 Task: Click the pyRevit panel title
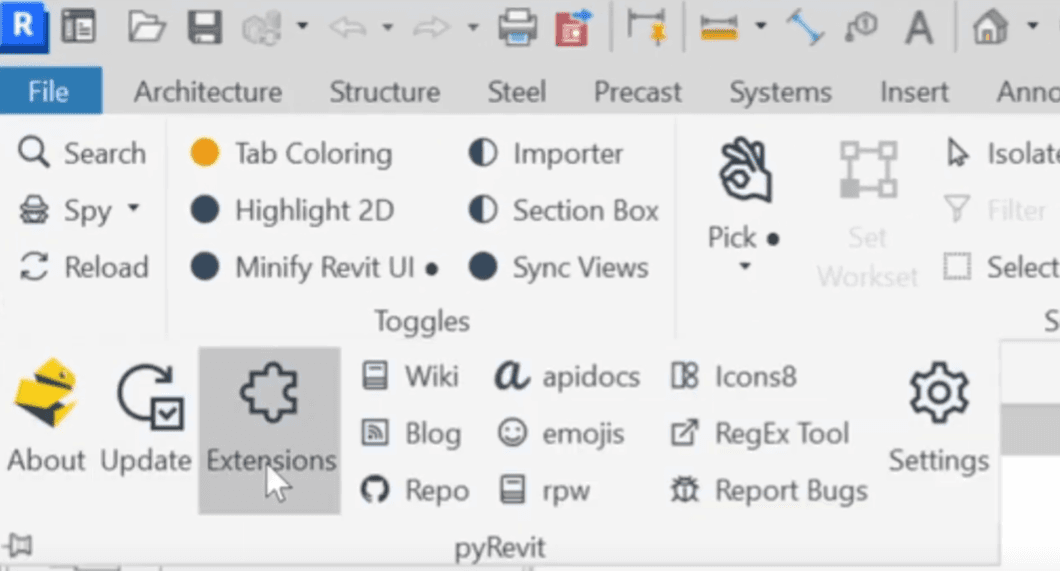point(500,547)
